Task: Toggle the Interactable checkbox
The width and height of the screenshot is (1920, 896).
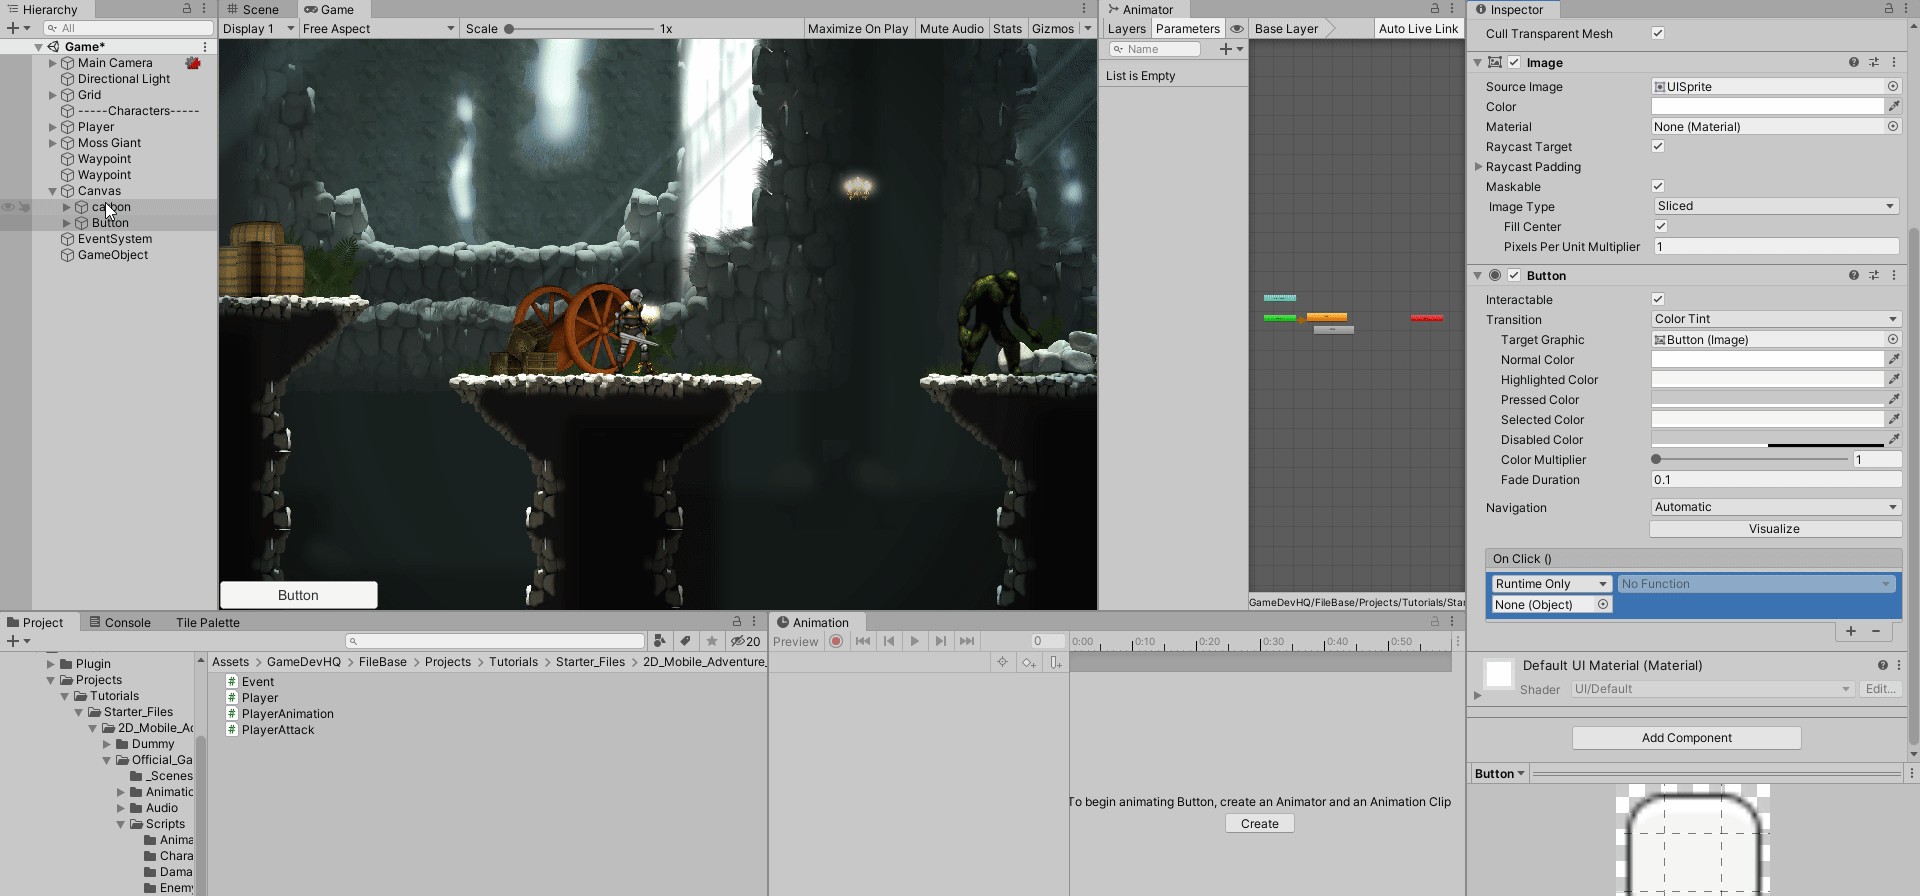Action: (x=1658, y=299)
